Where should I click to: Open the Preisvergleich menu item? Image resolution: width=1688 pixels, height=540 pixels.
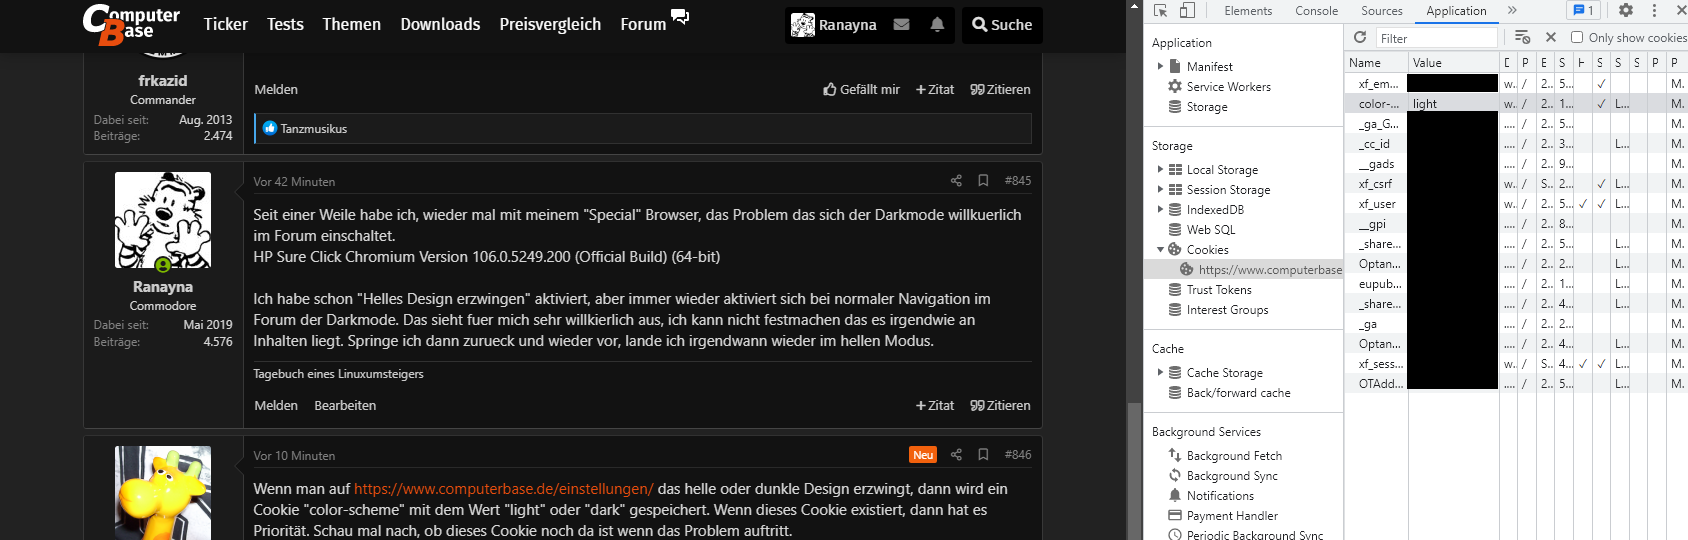[550, 25]
